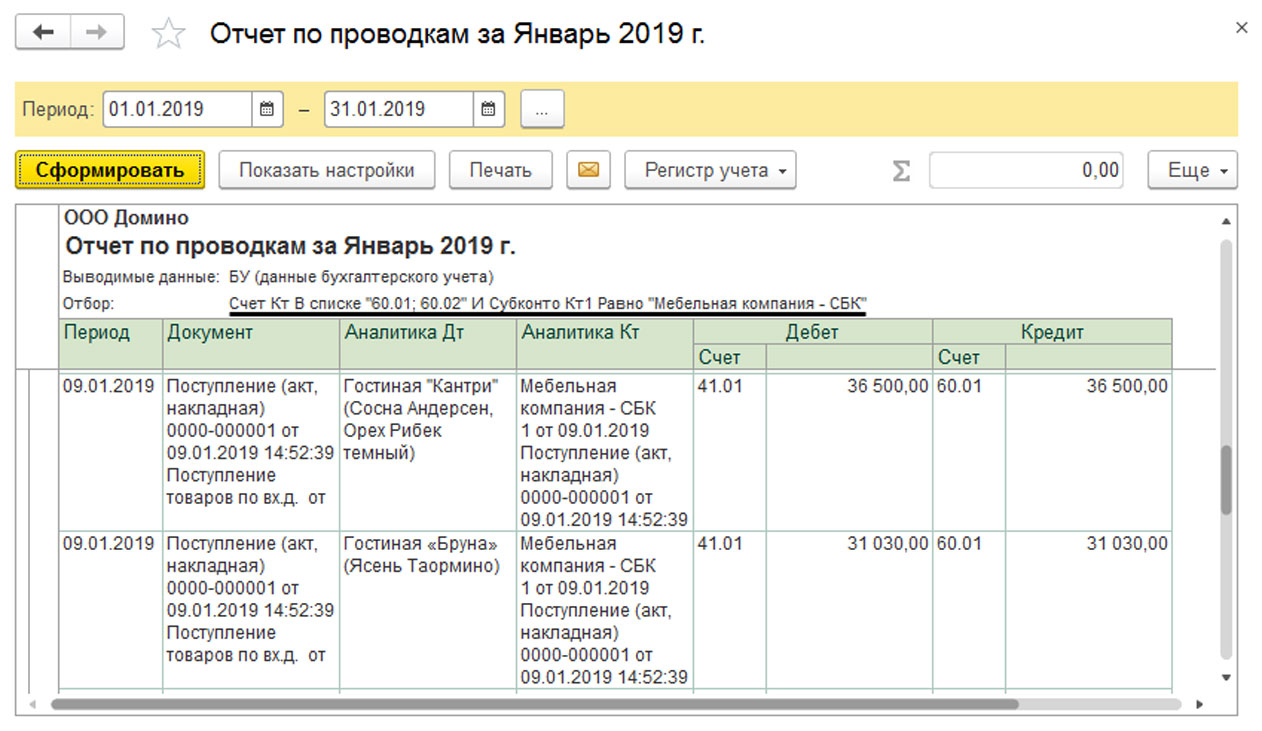Send report by email envelope icon
Image resolution: width=1262 pixels, height=731 pixels.
tap(588, 170)
